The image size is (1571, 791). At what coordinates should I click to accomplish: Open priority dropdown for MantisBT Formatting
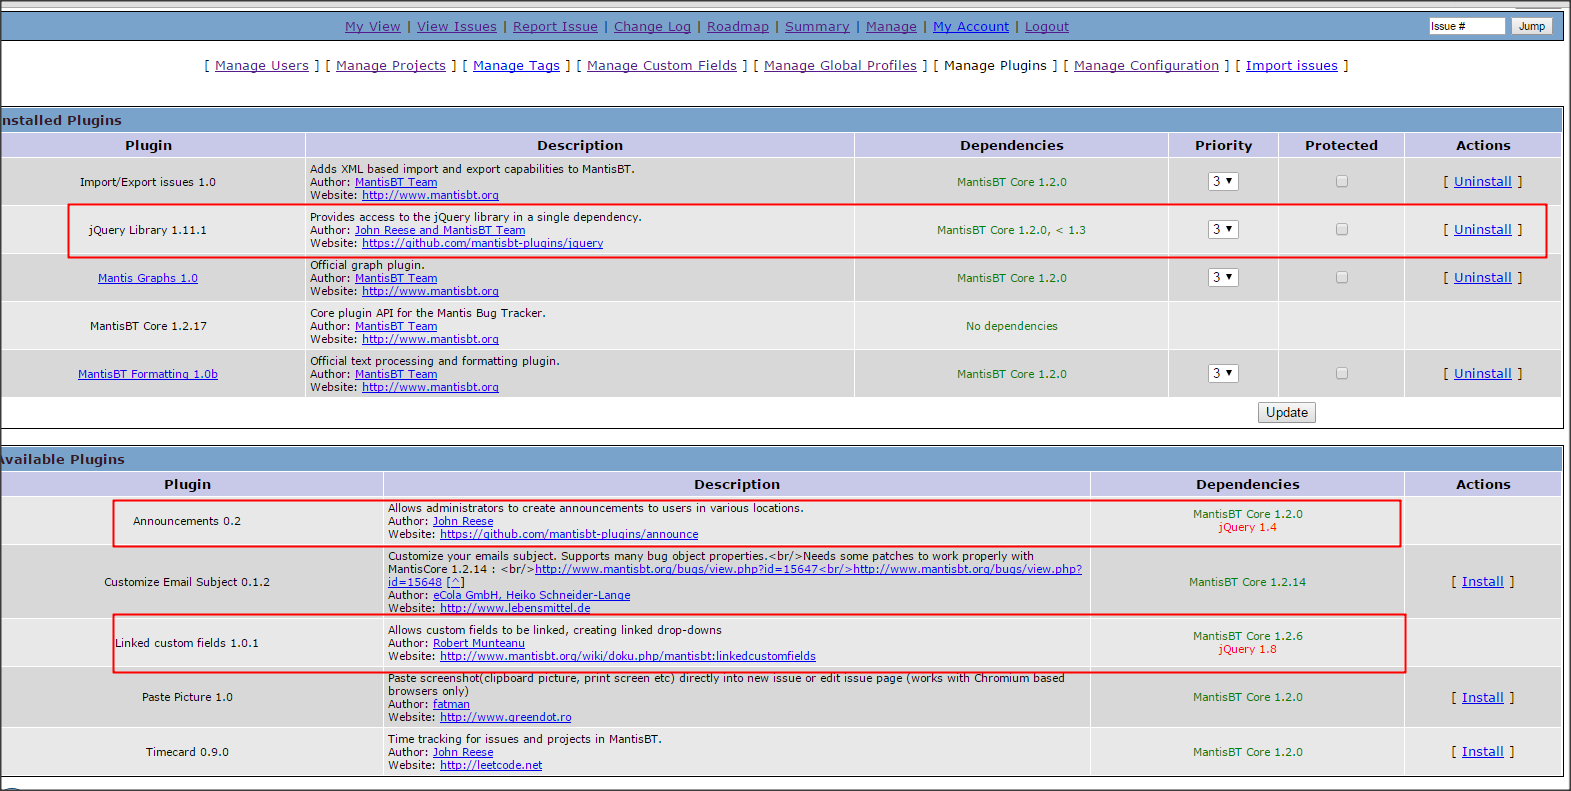pyautogui.click(x=1223, y=374)
